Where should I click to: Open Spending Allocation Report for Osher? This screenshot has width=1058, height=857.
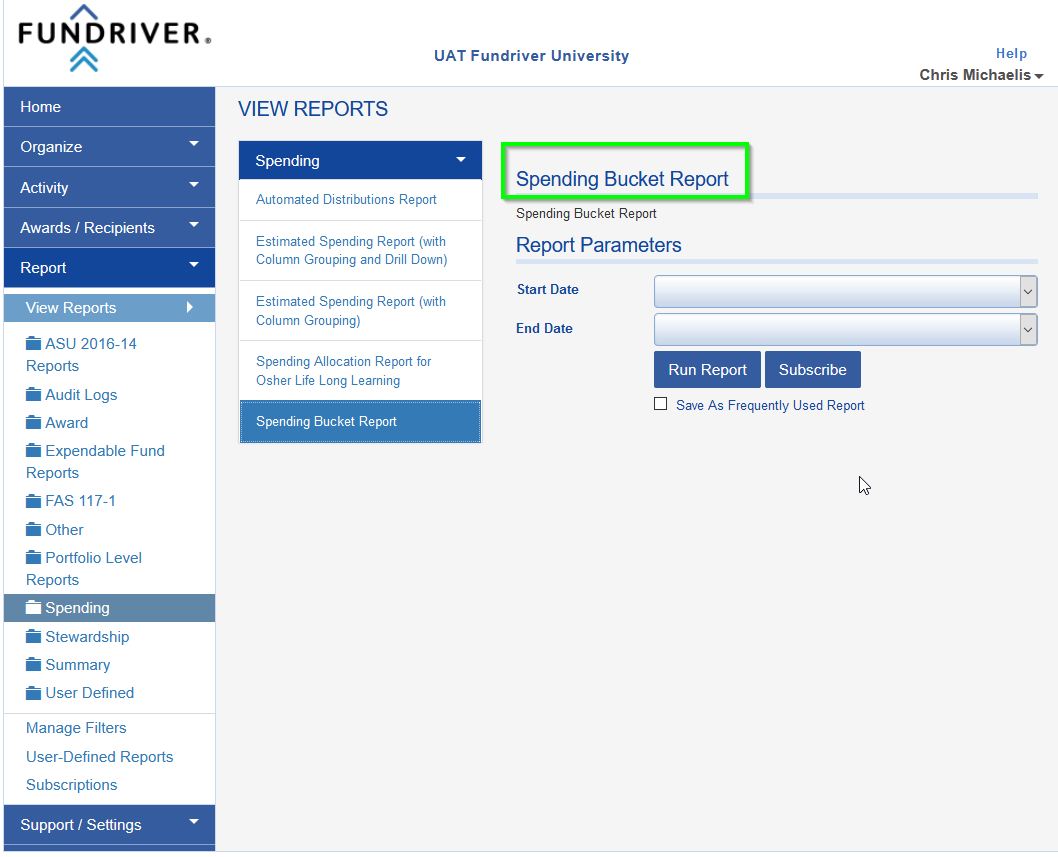pyautogui.click(x=360, y=370)
